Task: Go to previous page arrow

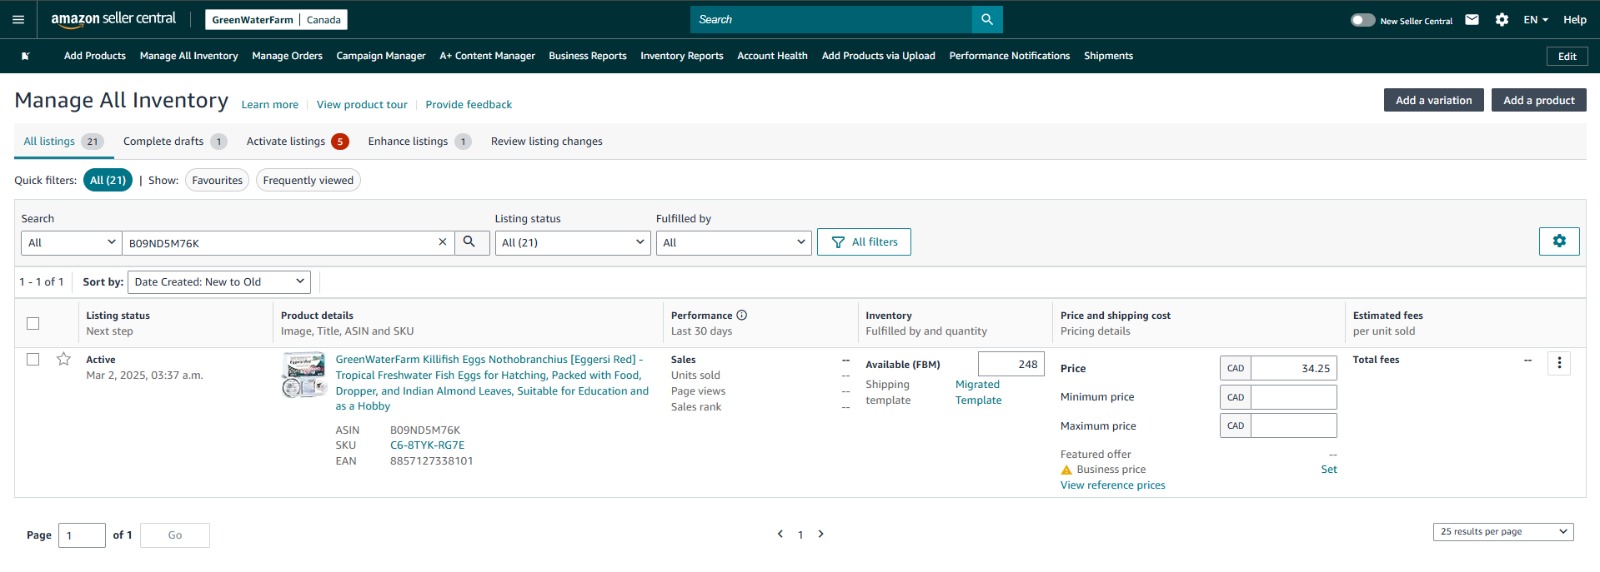Action: click(x=780, y=534)
